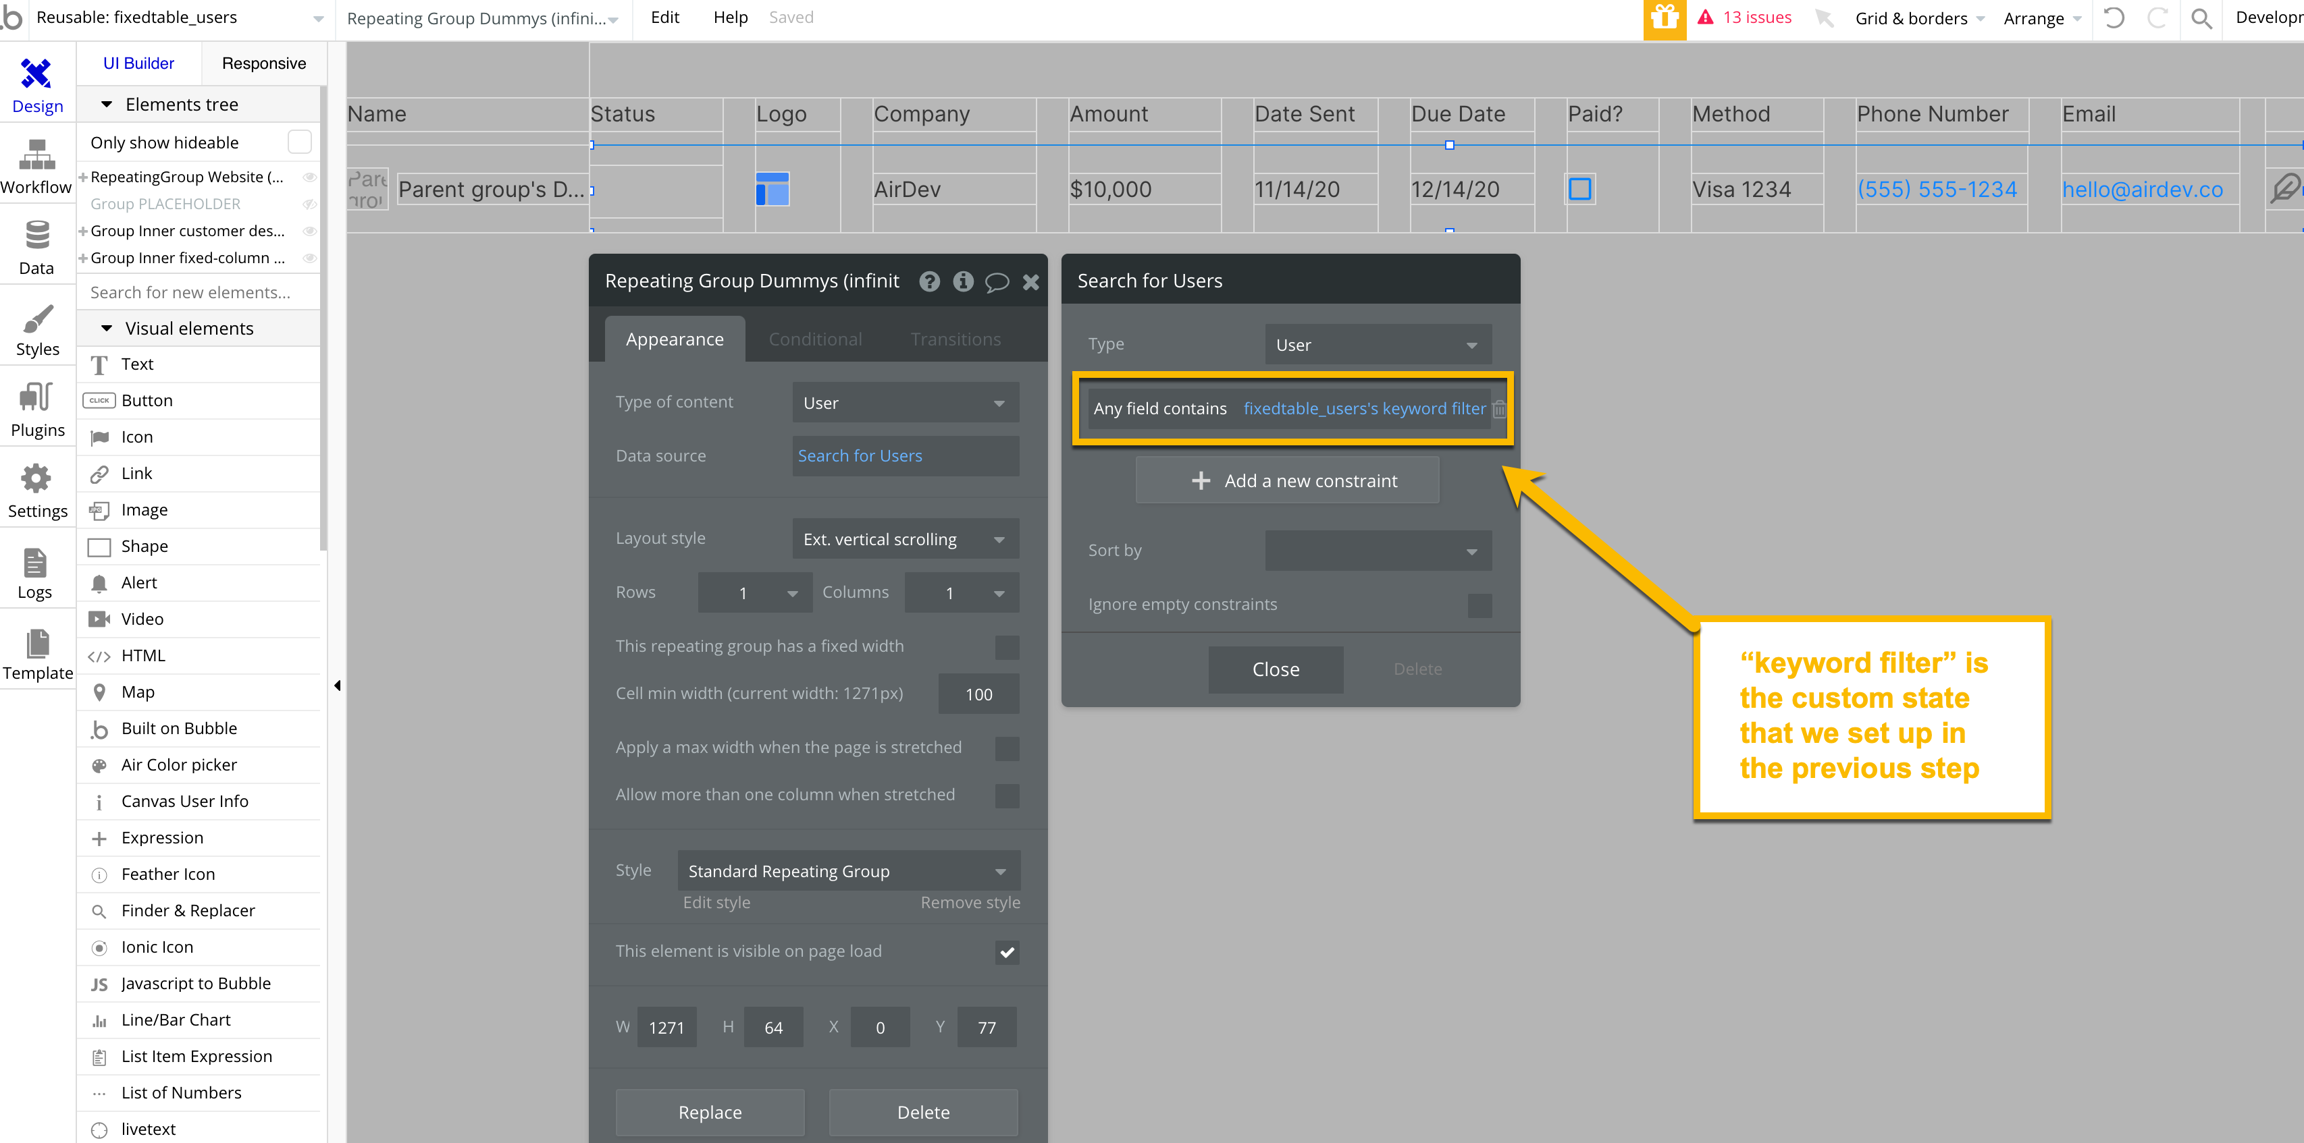
Task: Click the undo arrow icon
Action: 2114,18
